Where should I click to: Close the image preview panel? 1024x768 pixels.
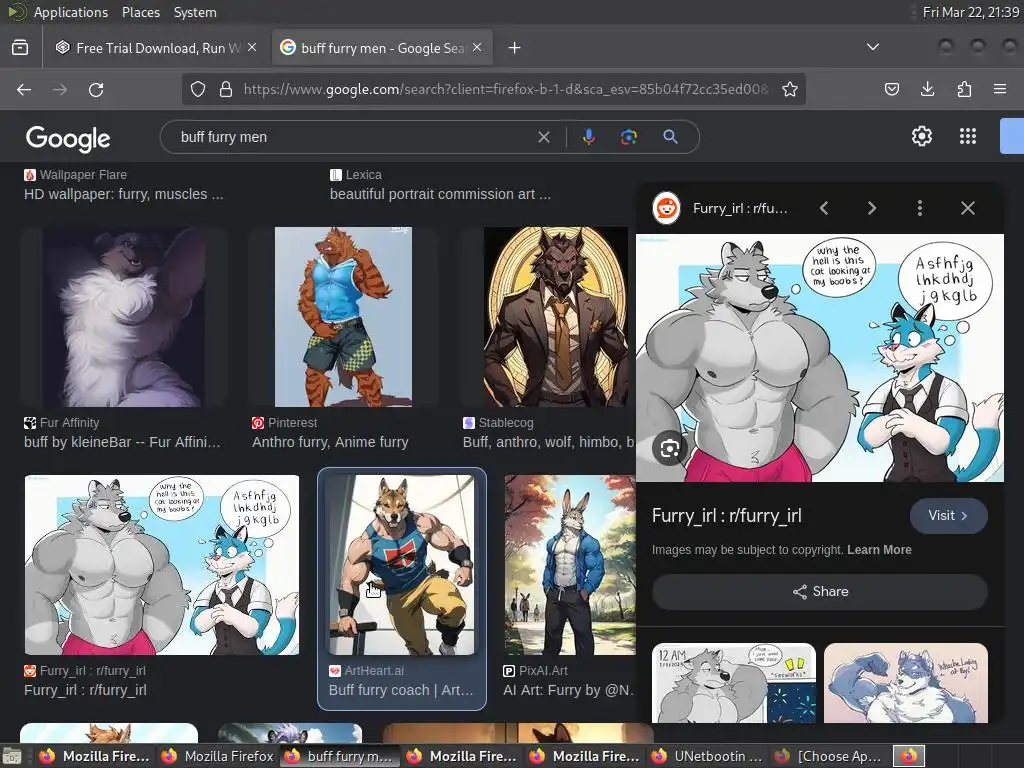coord(968,208)
